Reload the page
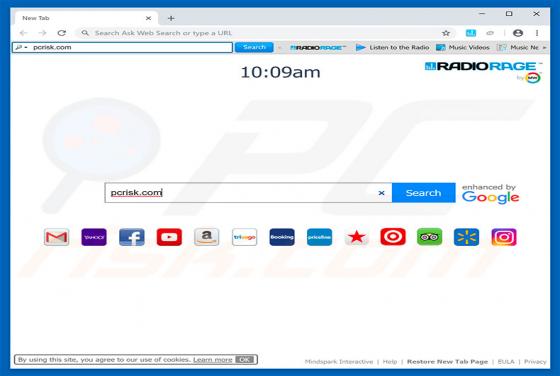 62,33
